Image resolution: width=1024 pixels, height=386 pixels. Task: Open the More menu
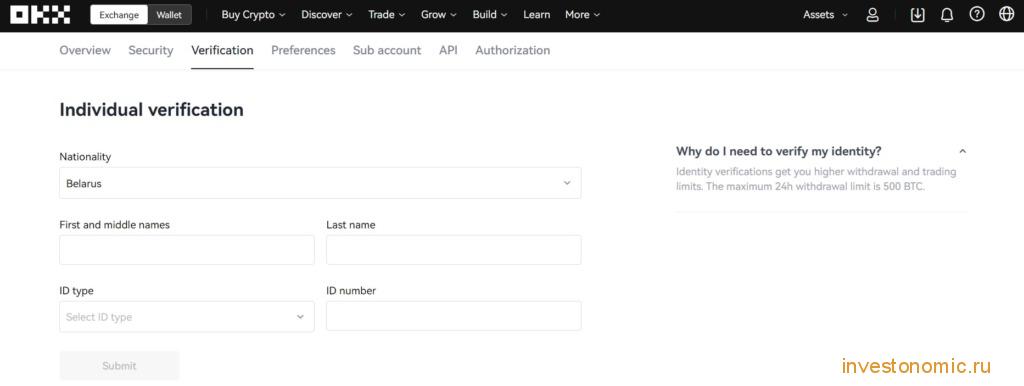pos(583,14)
